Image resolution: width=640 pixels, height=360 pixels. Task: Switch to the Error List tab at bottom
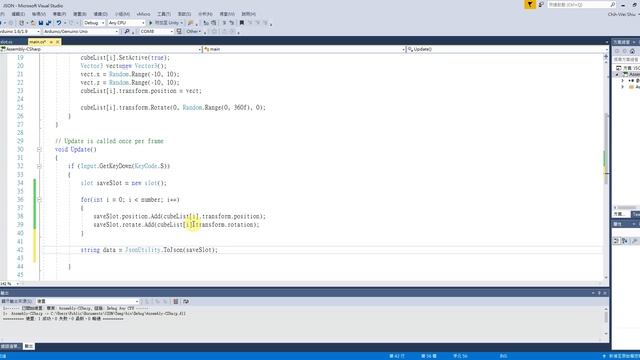10,346
